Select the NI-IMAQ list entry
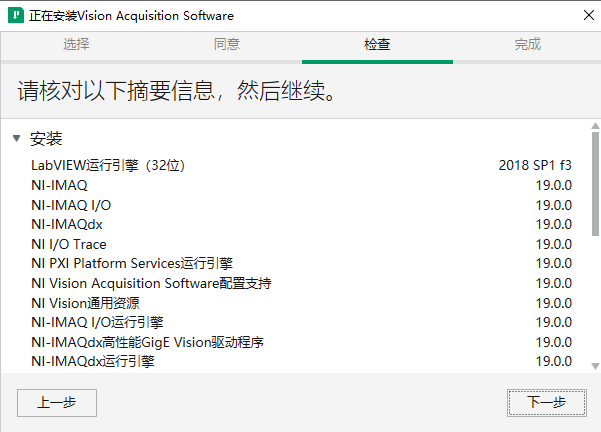The width and height of the screenshot is (601, 432). 59,185
